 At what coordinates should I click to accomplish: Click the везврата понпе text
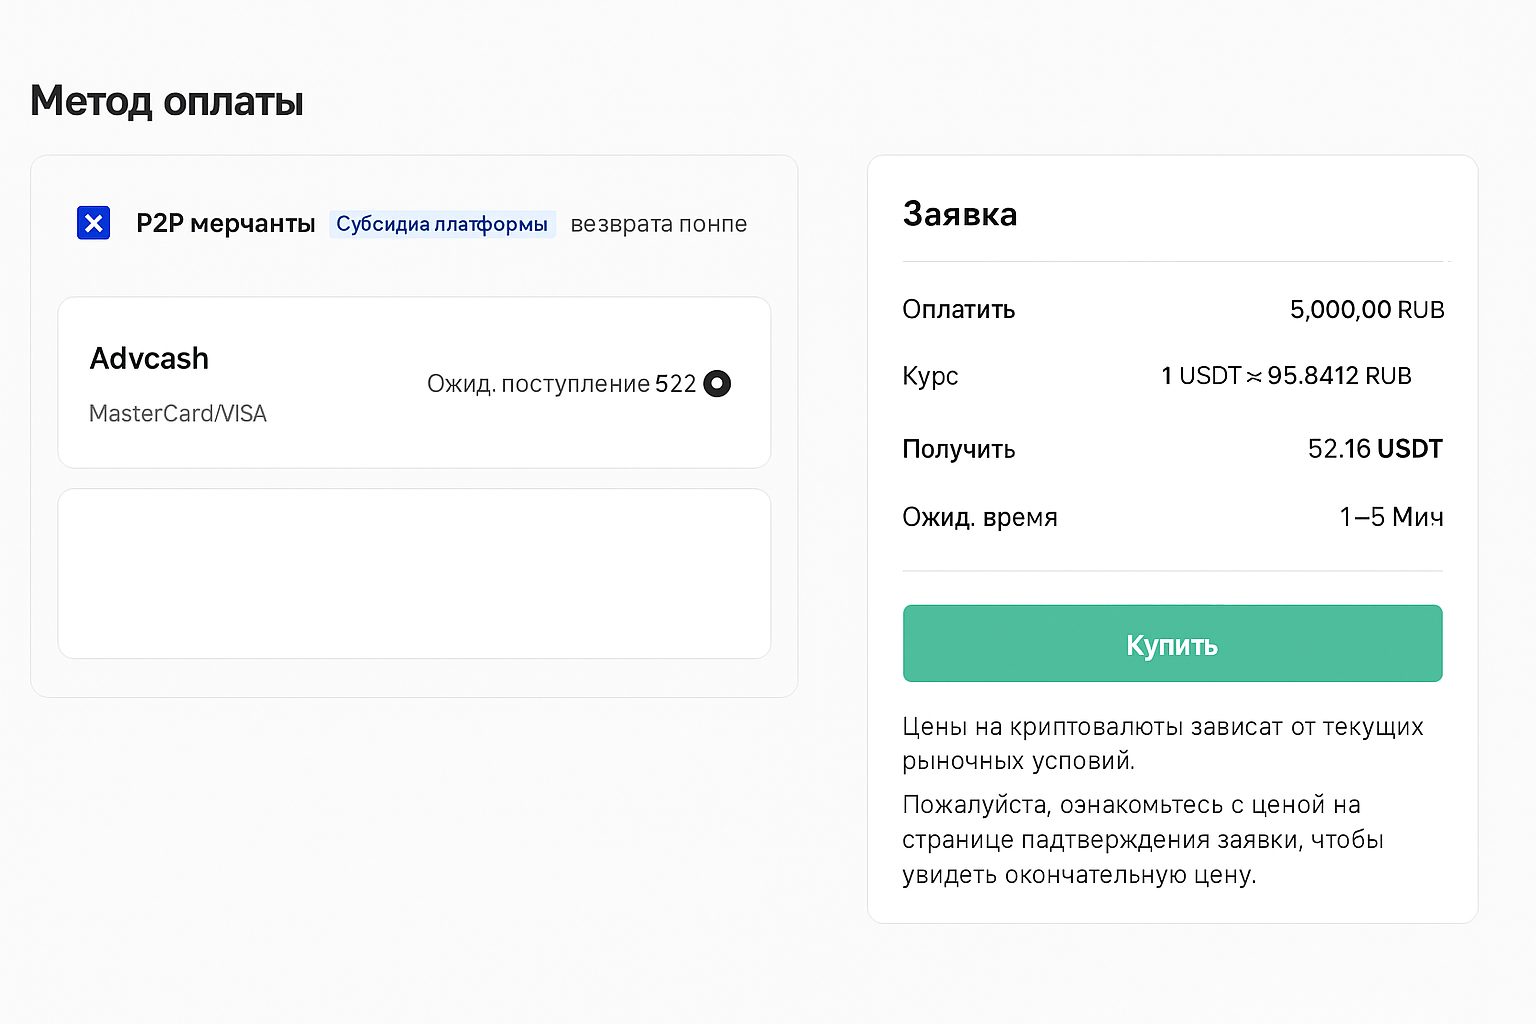[x=658, y=224]
